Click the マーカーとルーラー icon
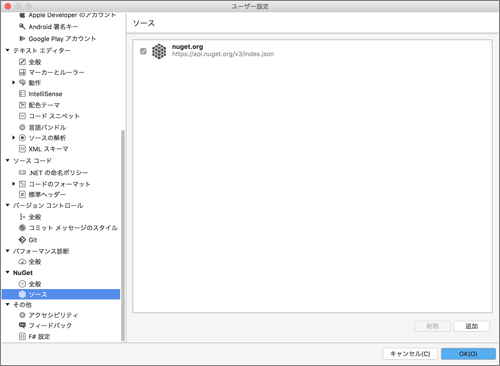Screen dimensions: 500x366 (22, 72)
